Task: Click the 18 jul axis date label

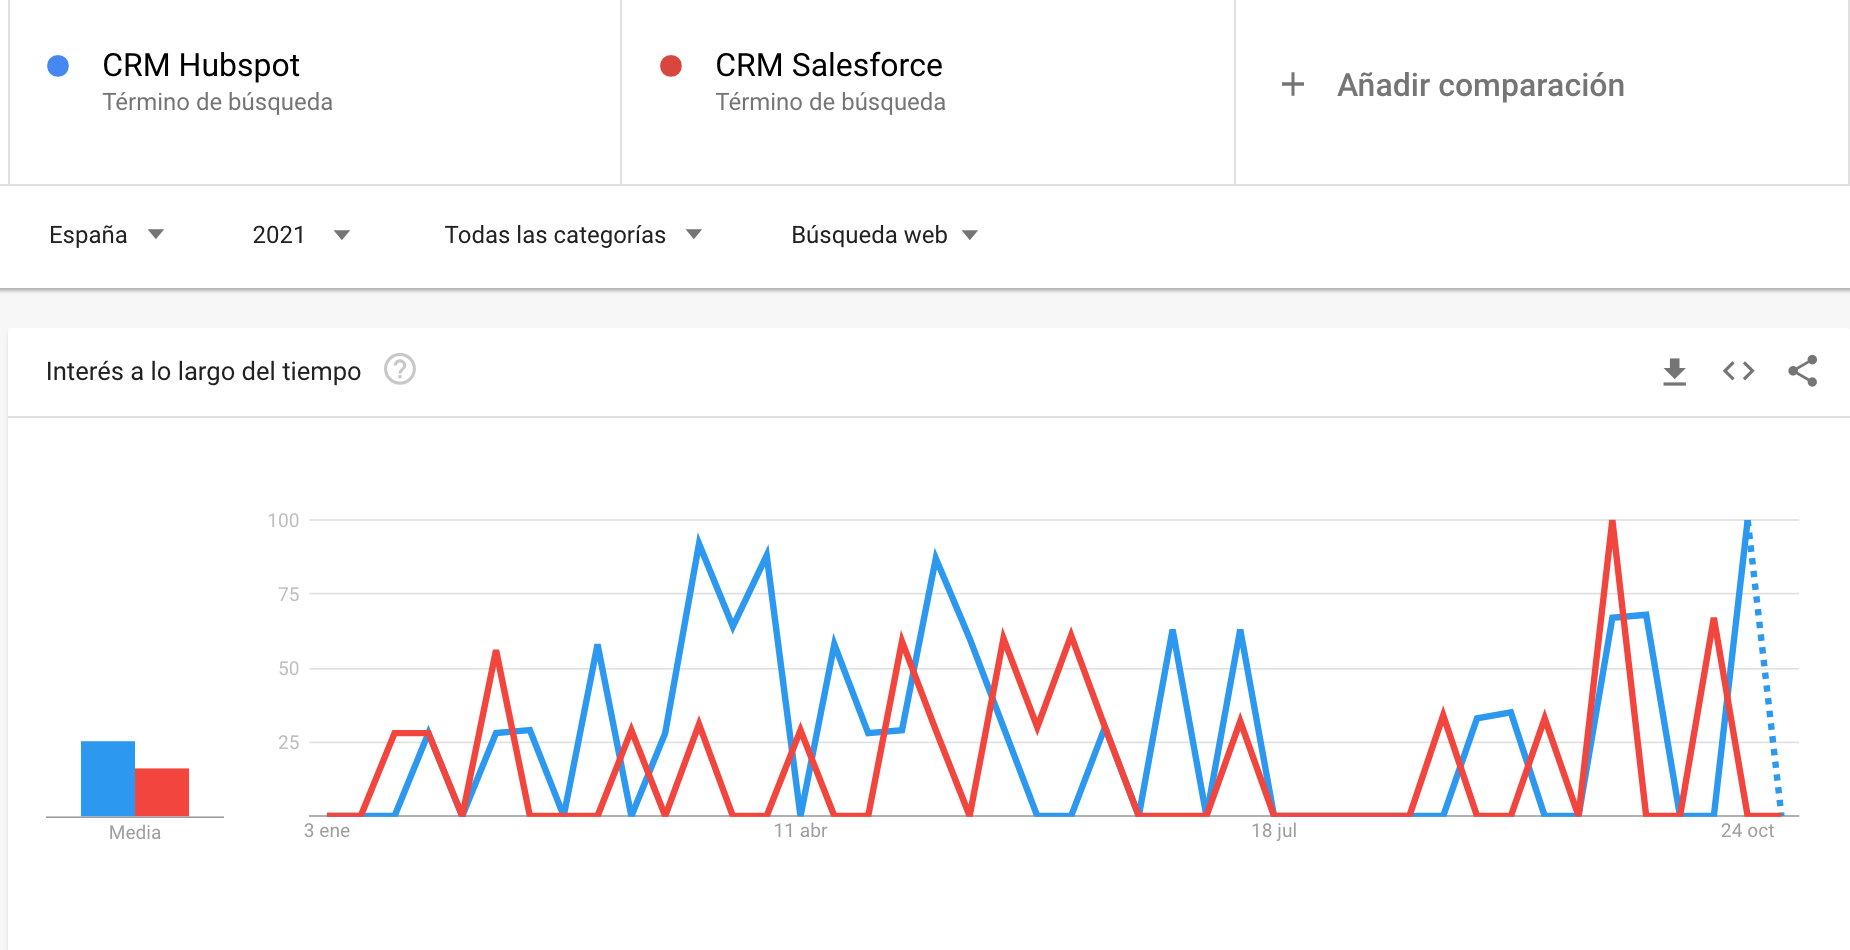Action: (x=1273, y=831)
